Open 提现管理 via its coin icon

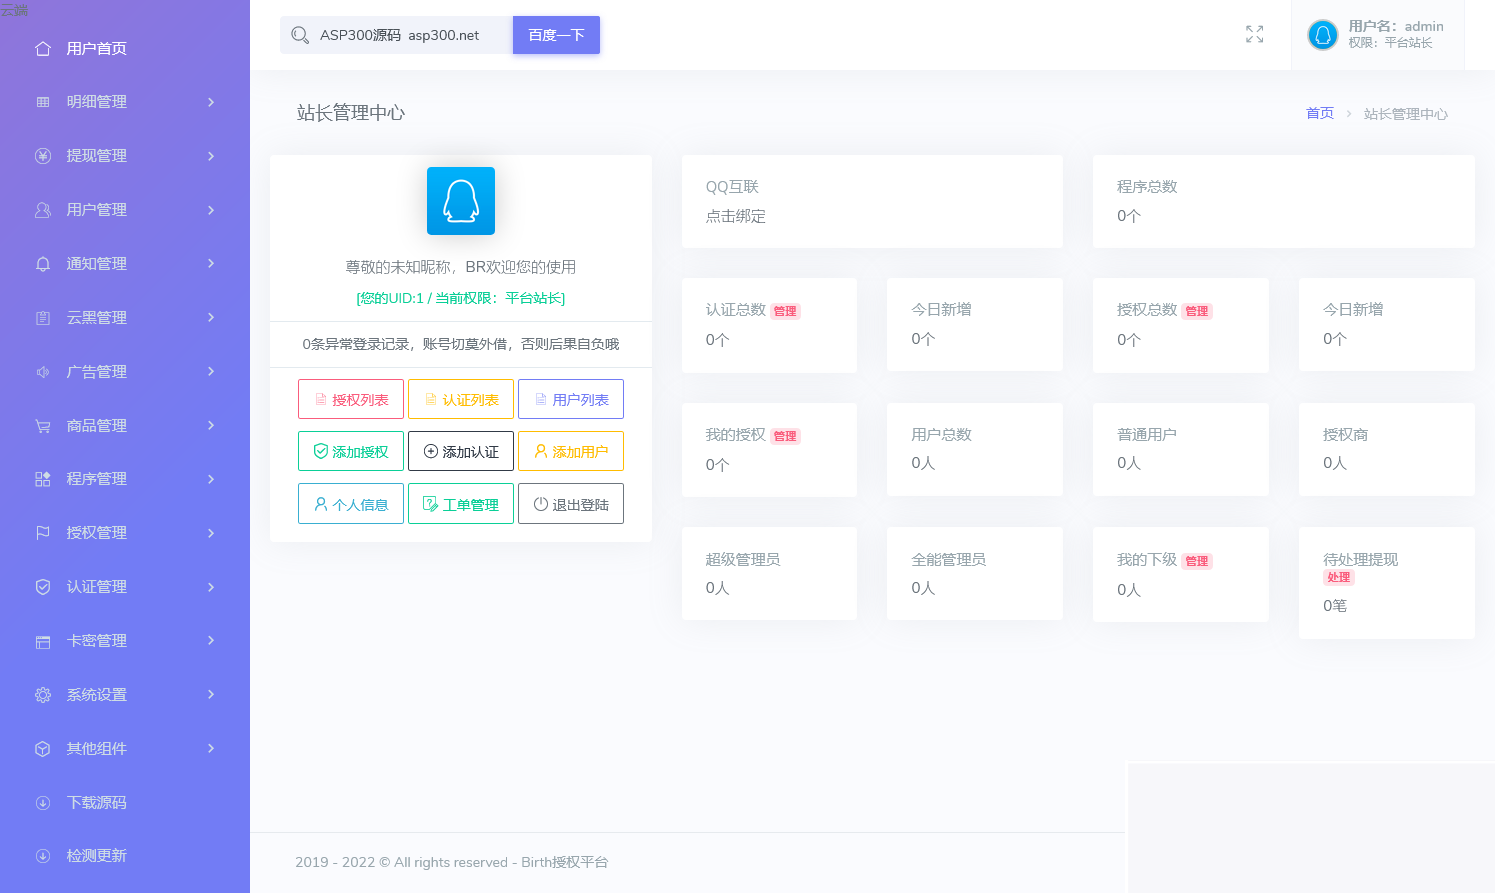41,155
